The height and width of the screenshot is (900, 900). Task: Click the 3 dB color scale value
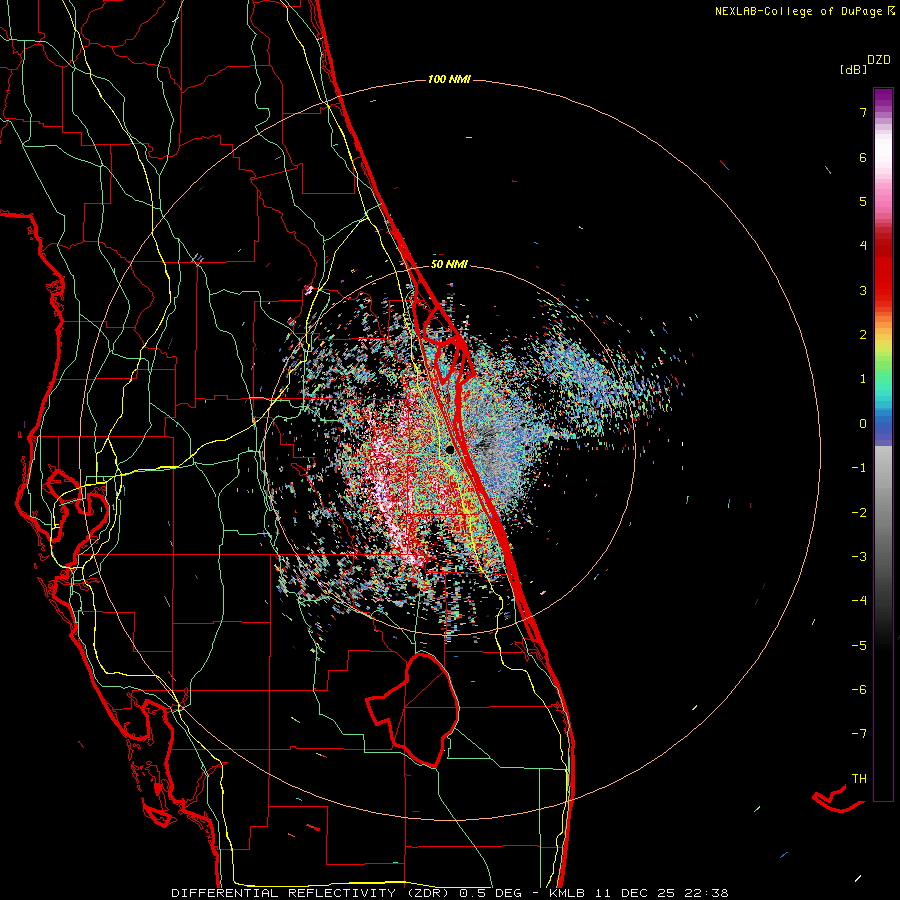click(x=863, y=290)
